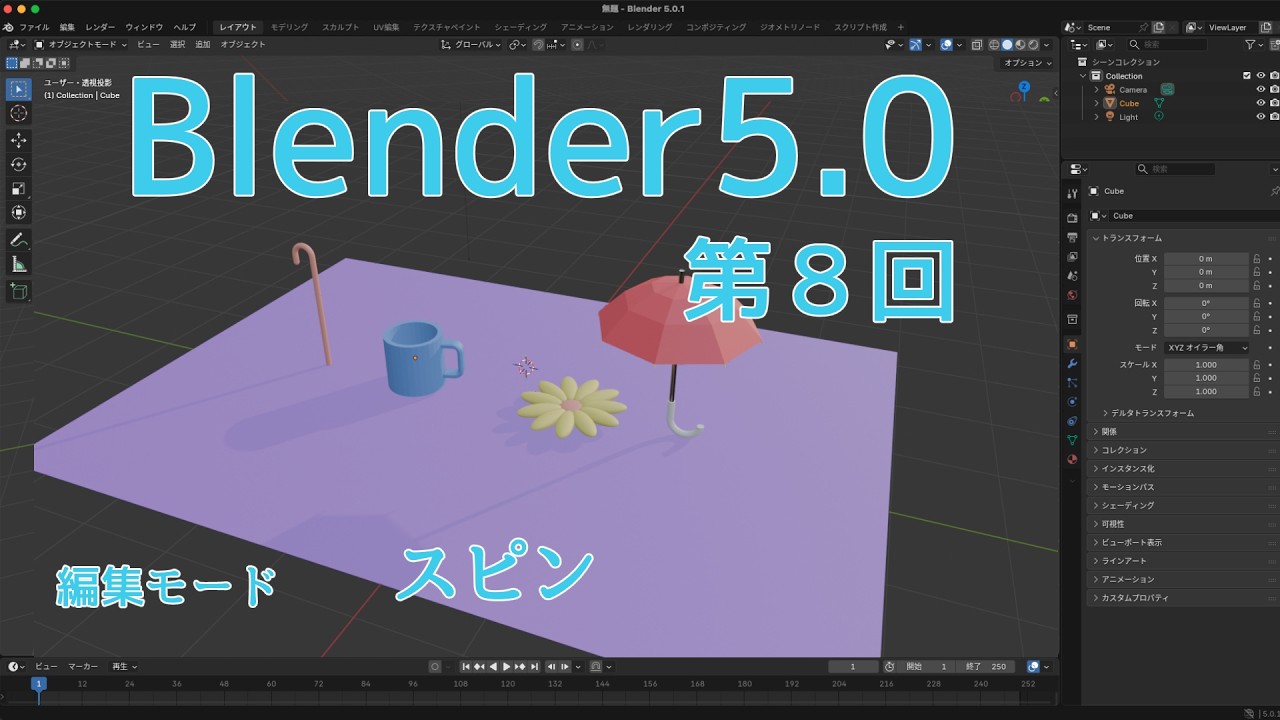1280x720 pixels.
Task: Select the Select Box tool
Action: pyautogui.click(x=19, y=89)
